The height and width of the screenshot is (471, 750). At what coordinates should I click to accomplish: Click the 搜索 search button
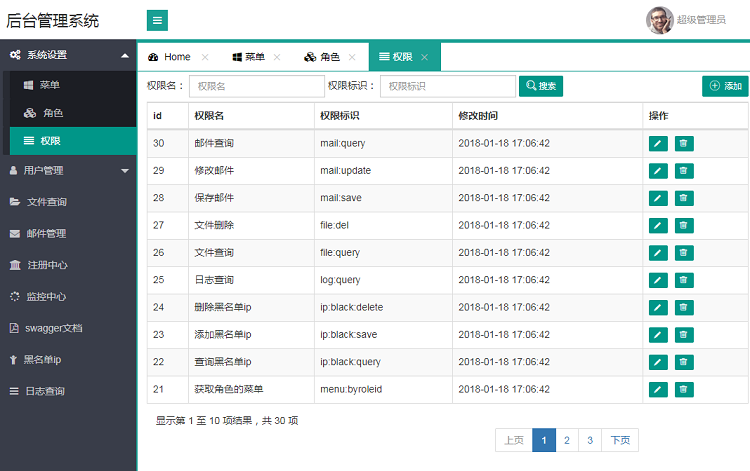click(541, 86)
